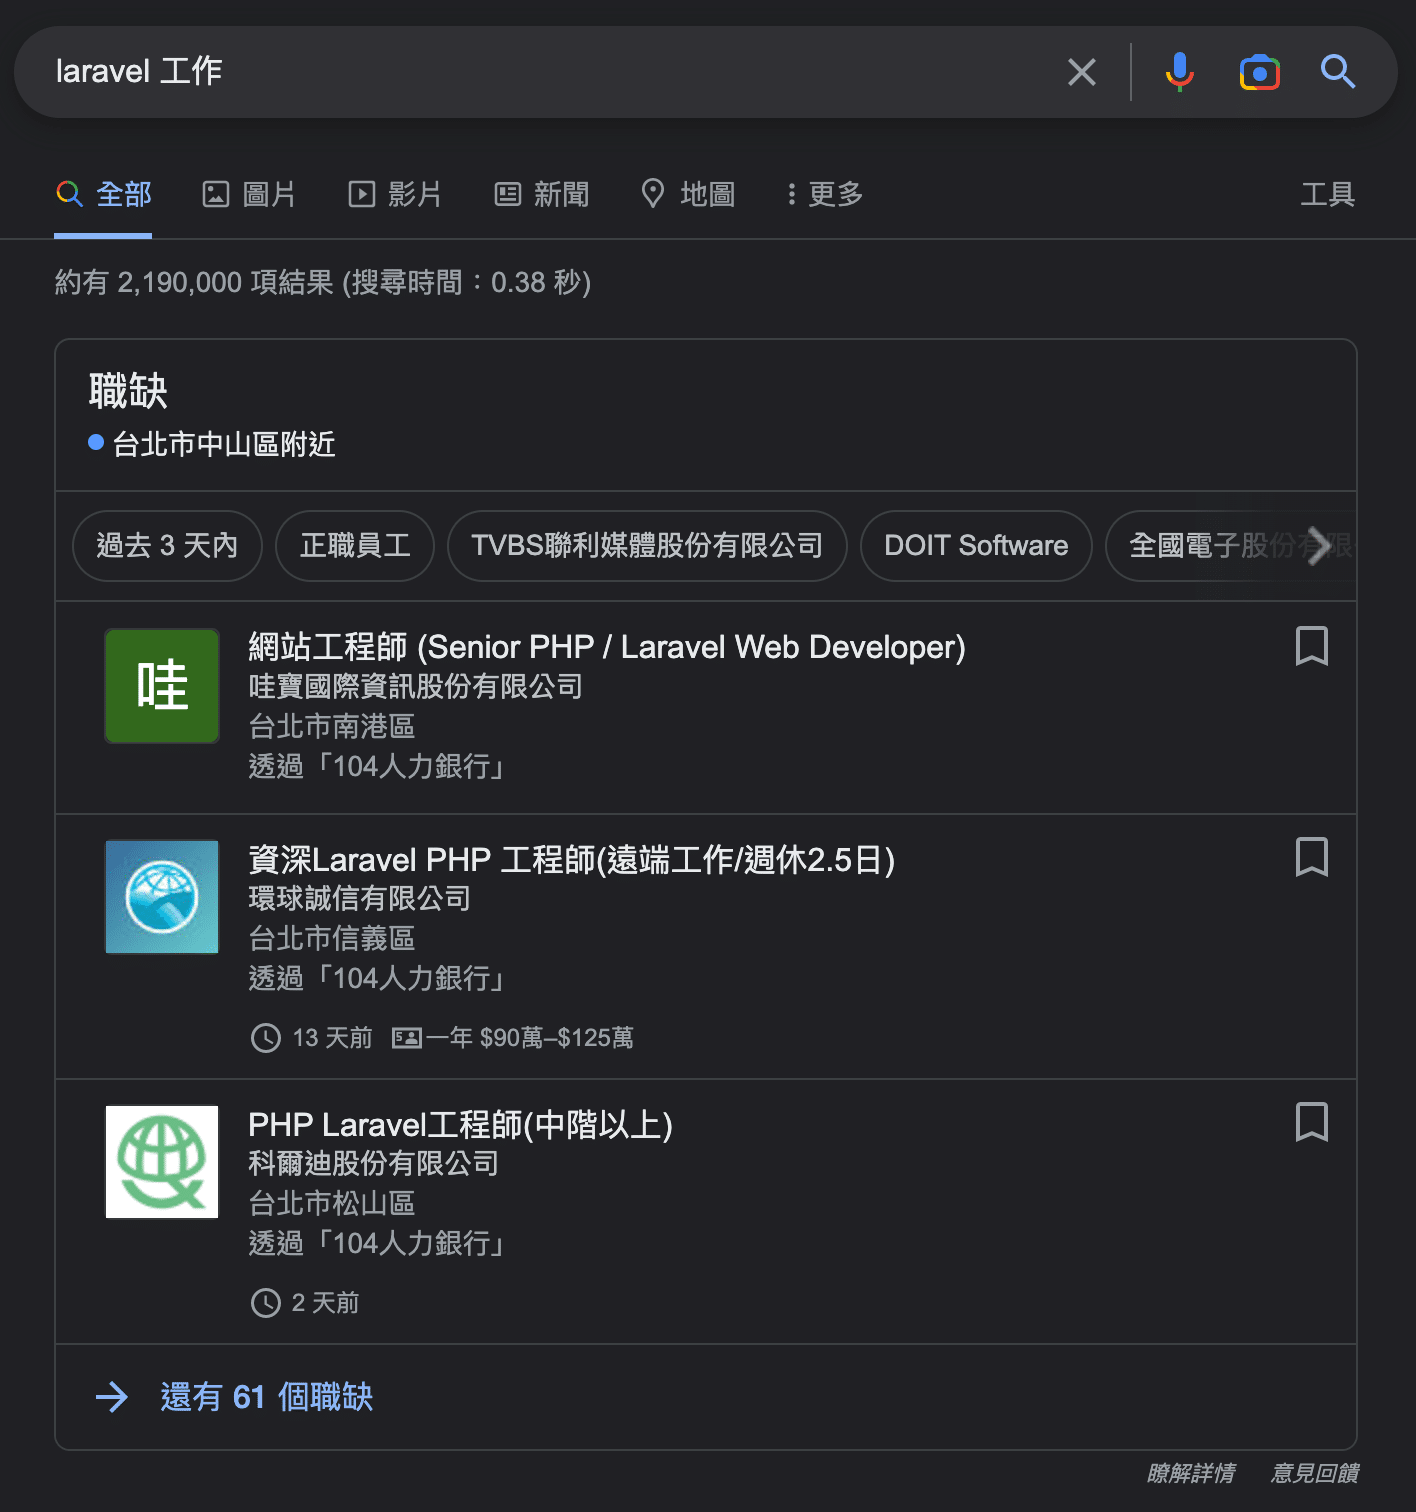Bookmark the PHP Laravel工程師(中階以上) job
The image size is (1416, 1512).
[1311, 1122]
